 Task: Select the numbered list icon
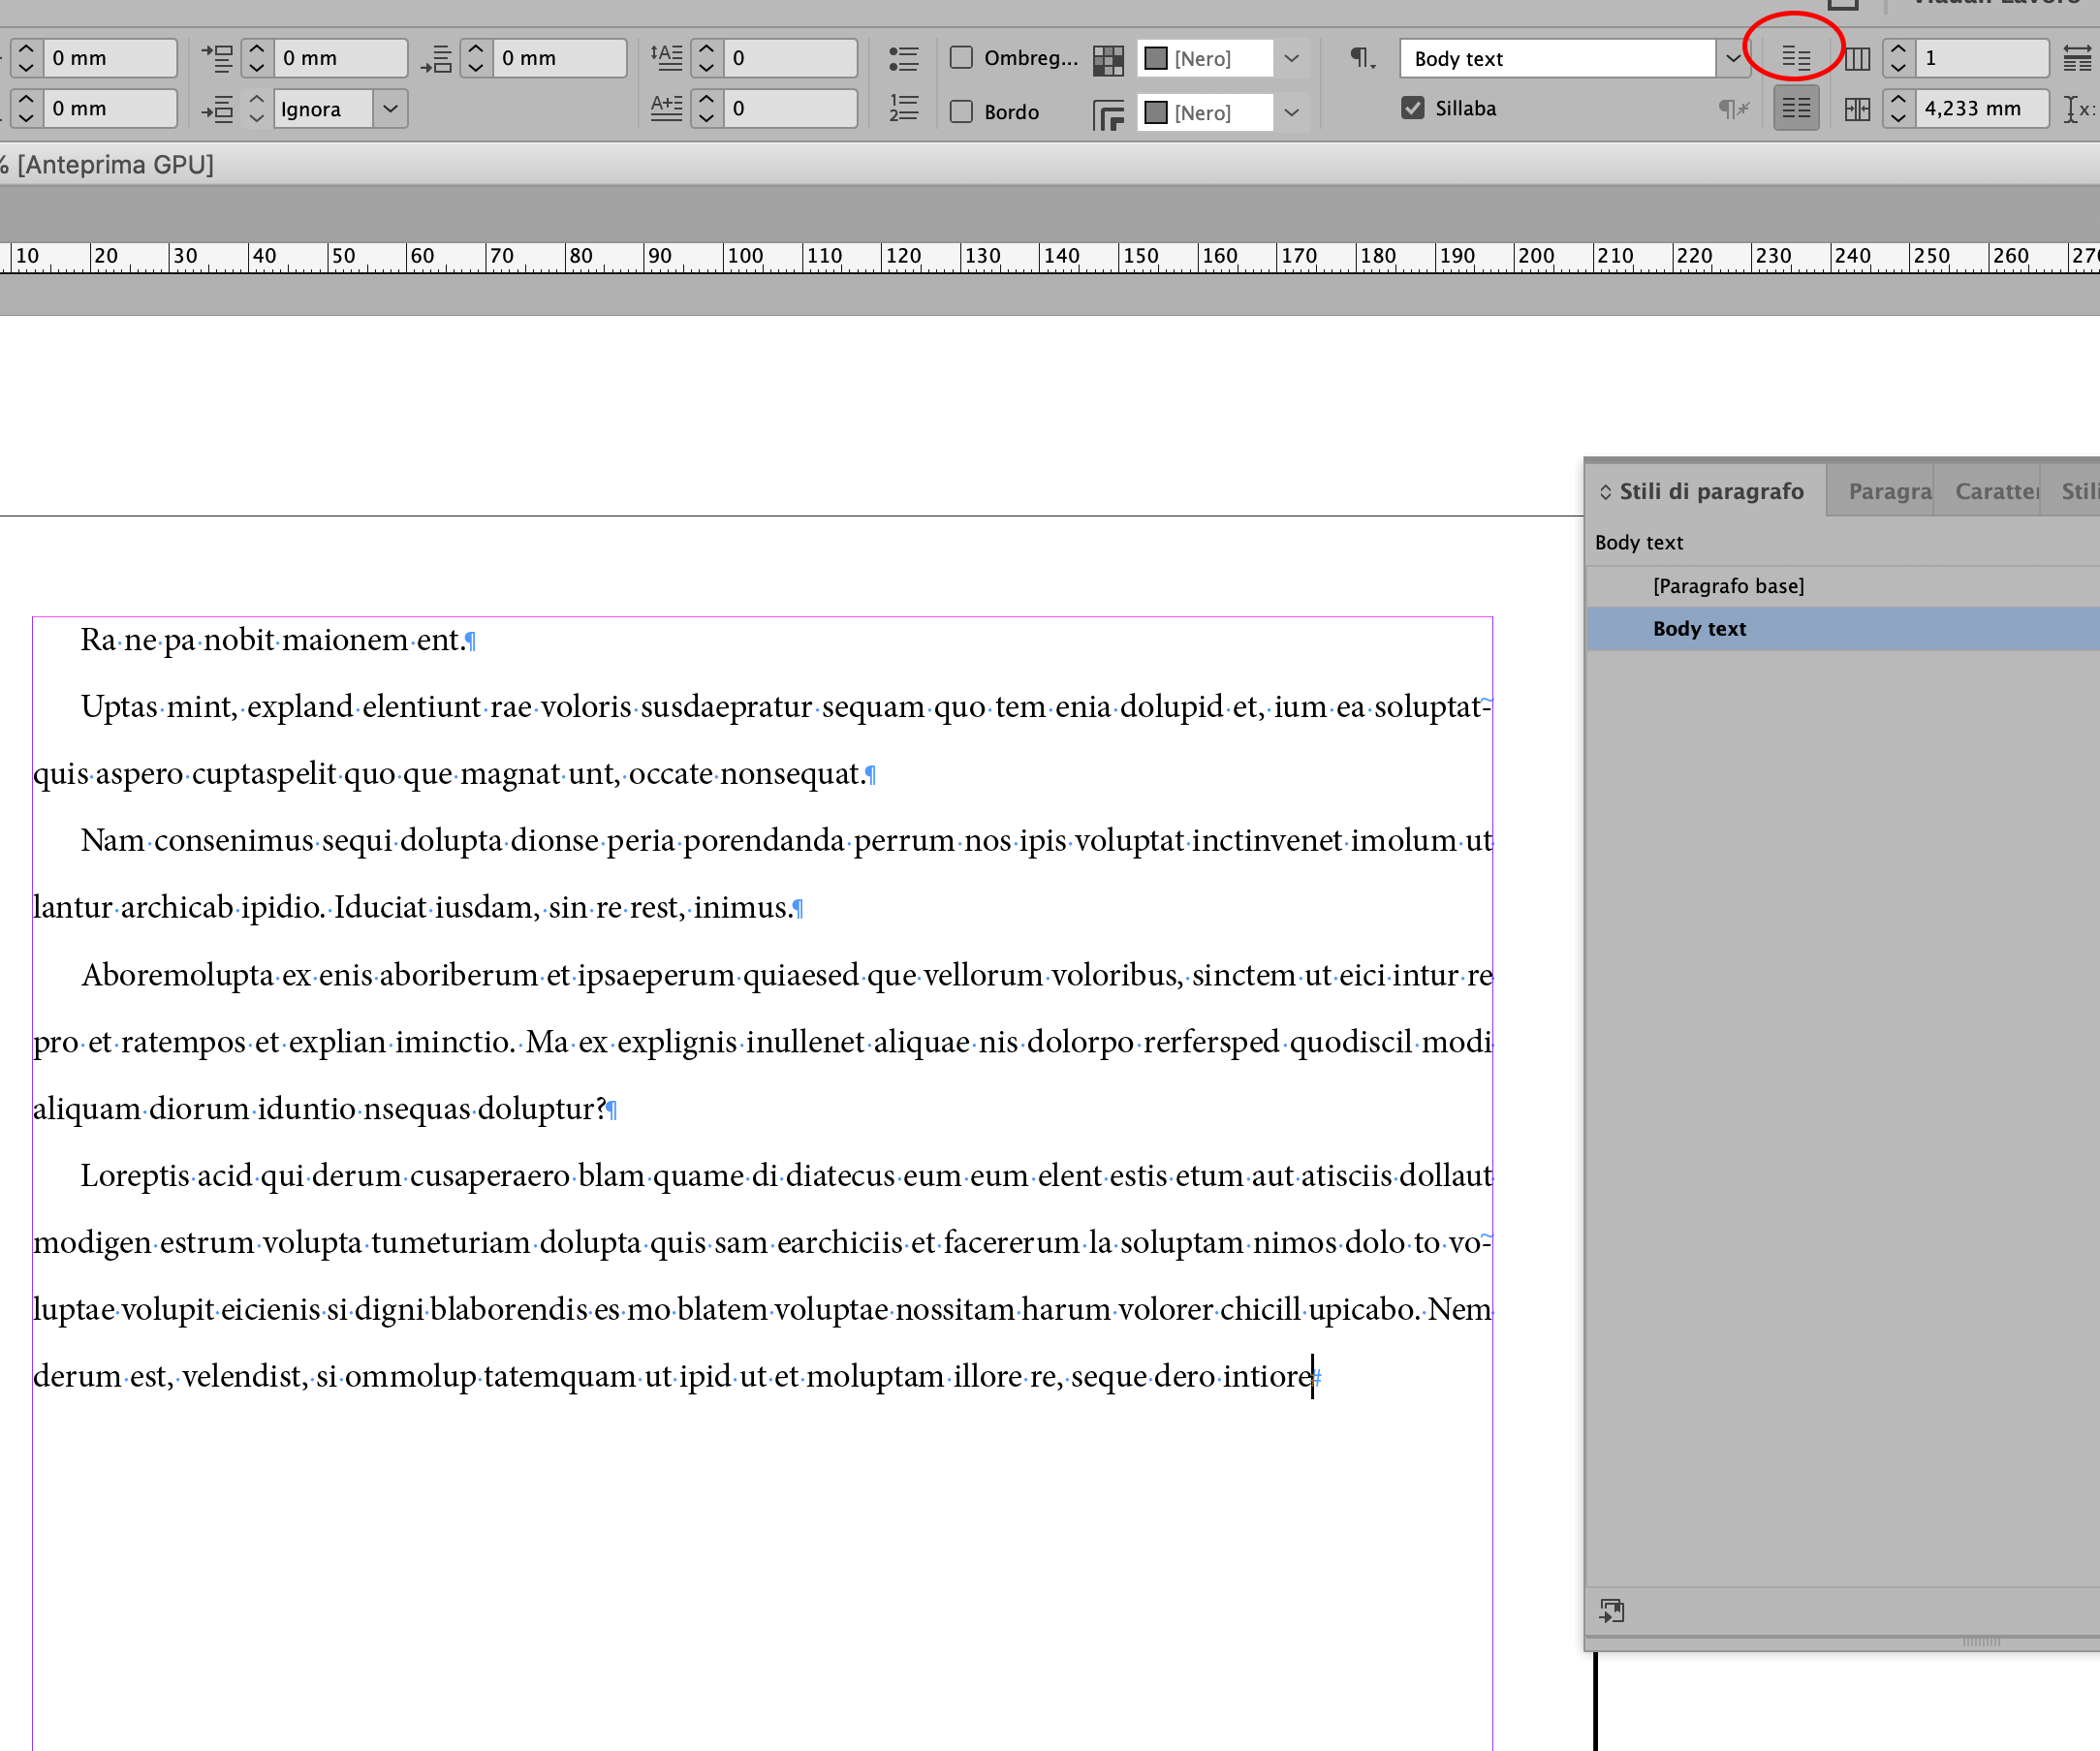[903, 108]
